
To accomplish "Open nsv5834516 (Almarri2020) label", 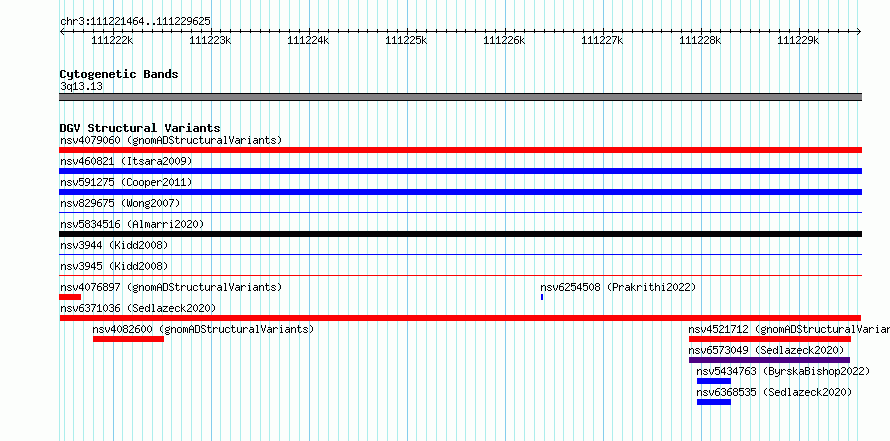I will (132, 224).
